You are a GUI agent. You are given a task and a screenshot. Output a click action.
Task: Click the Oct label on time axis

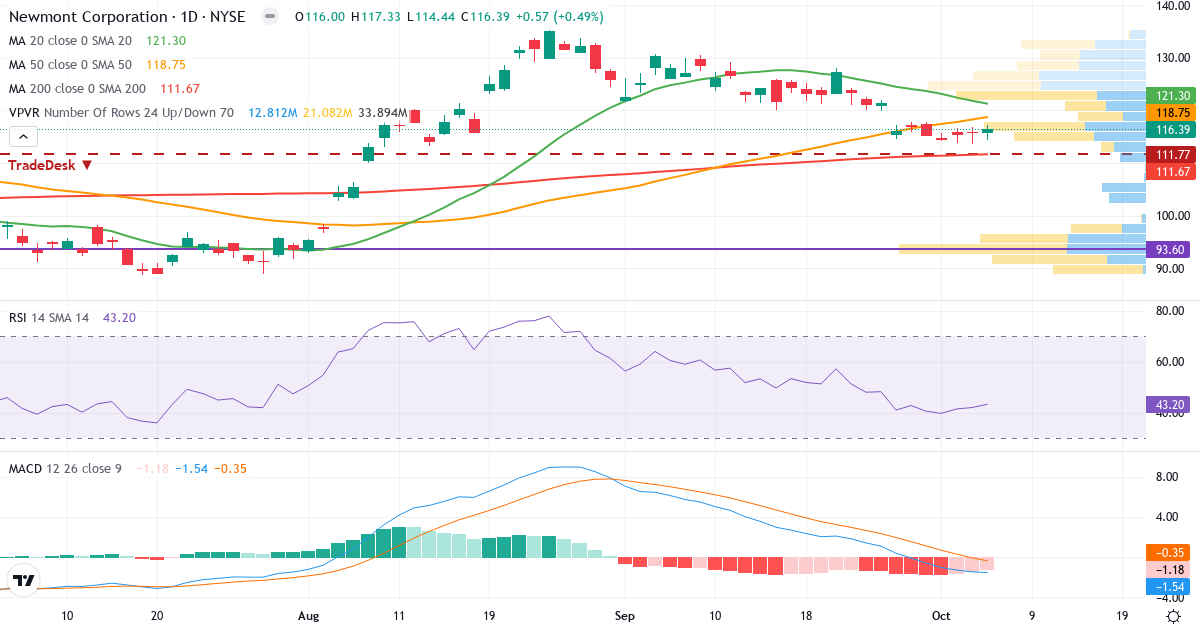[x=940, y=616]
